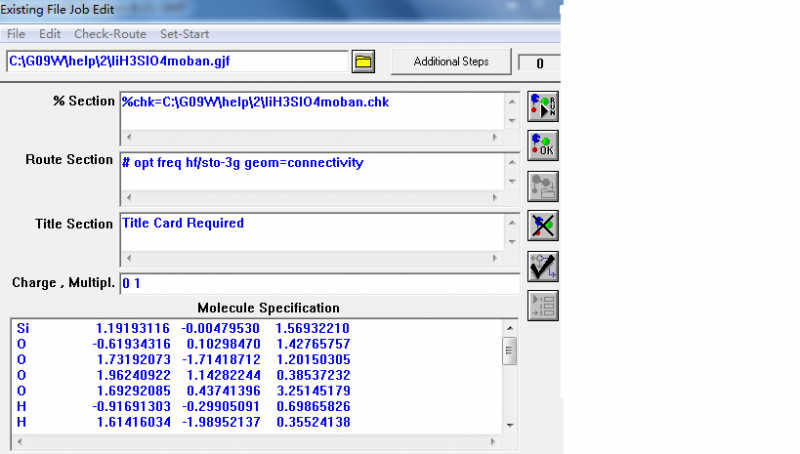Click Molecule Specification horizontal scroll right arrow
This screenshot has width=800, height=454.
tap(493, 442)
